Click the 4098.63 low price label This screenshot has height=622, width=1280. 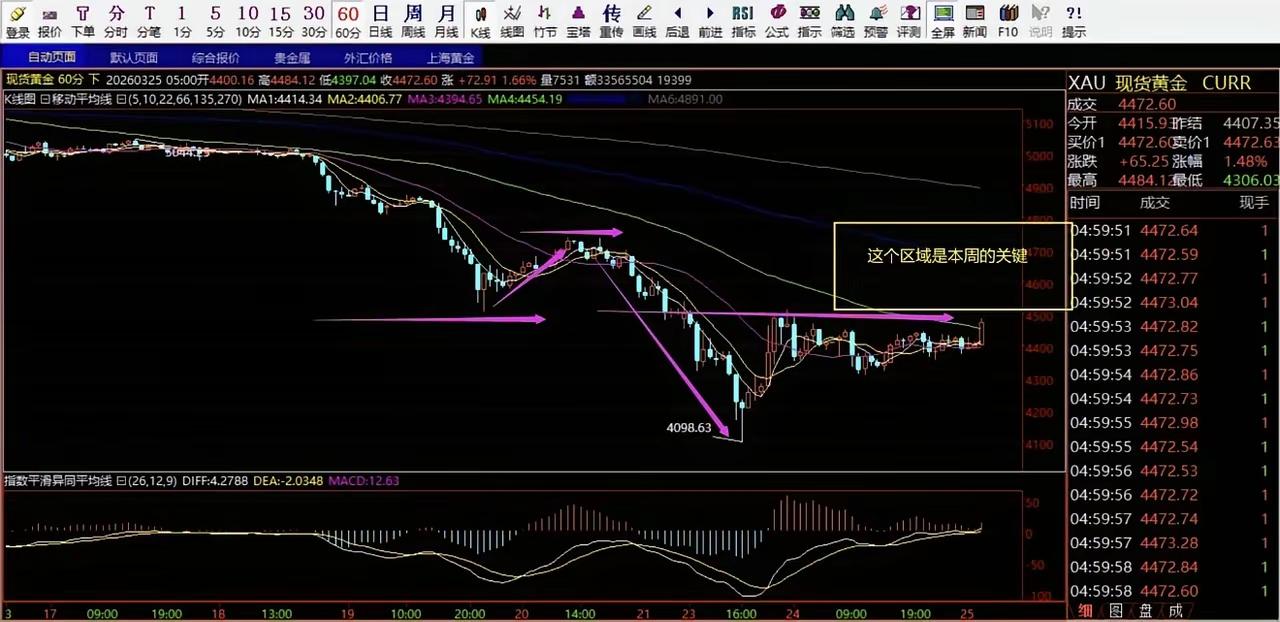[x=689, y=428]
